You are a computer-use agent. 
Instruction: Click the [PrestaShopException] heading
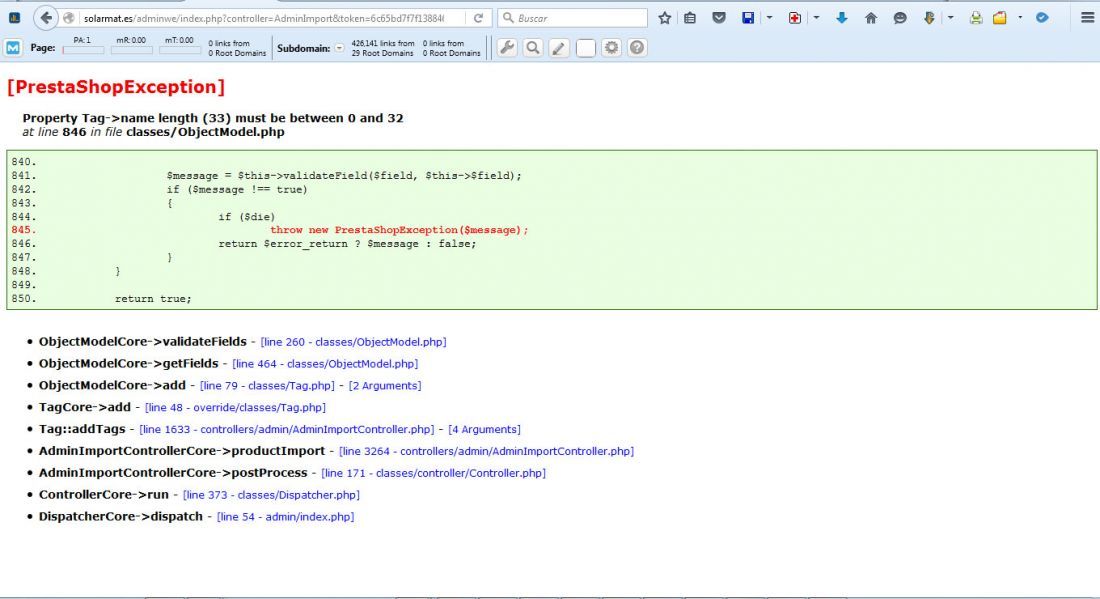coord(116,86)
